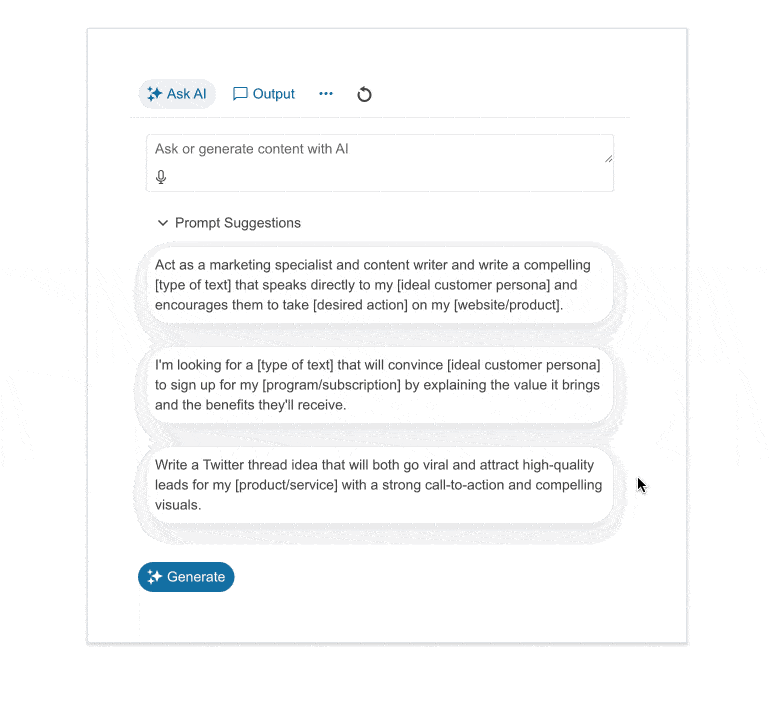Pick the Twitter thread idea prompt suggestion
Image resolution: width=770 pixels, height=705 pixels.
[x=379, y=485]
